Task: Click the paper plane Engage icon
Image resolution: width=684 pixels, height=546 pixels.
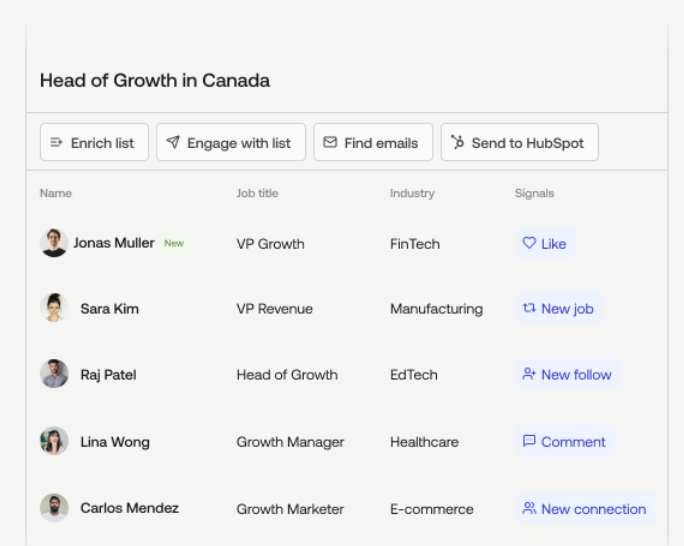Action: tap(173, 142)
